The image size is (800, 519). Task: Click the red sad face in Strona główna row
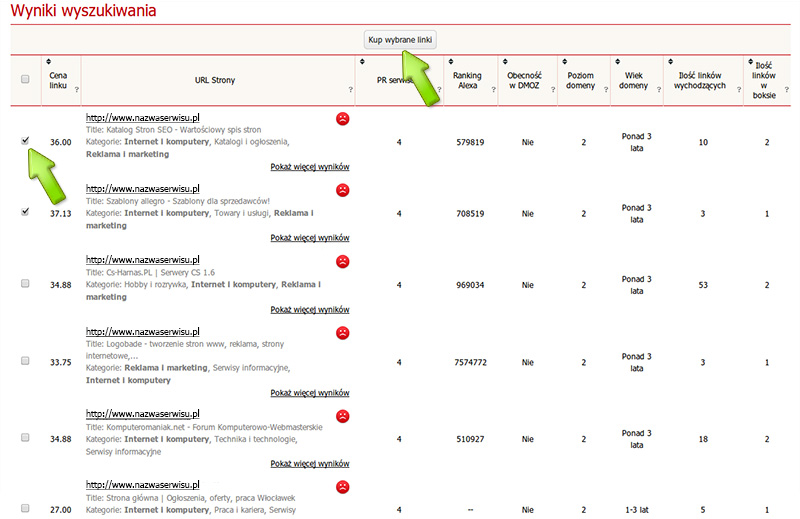tap(343, 487)
